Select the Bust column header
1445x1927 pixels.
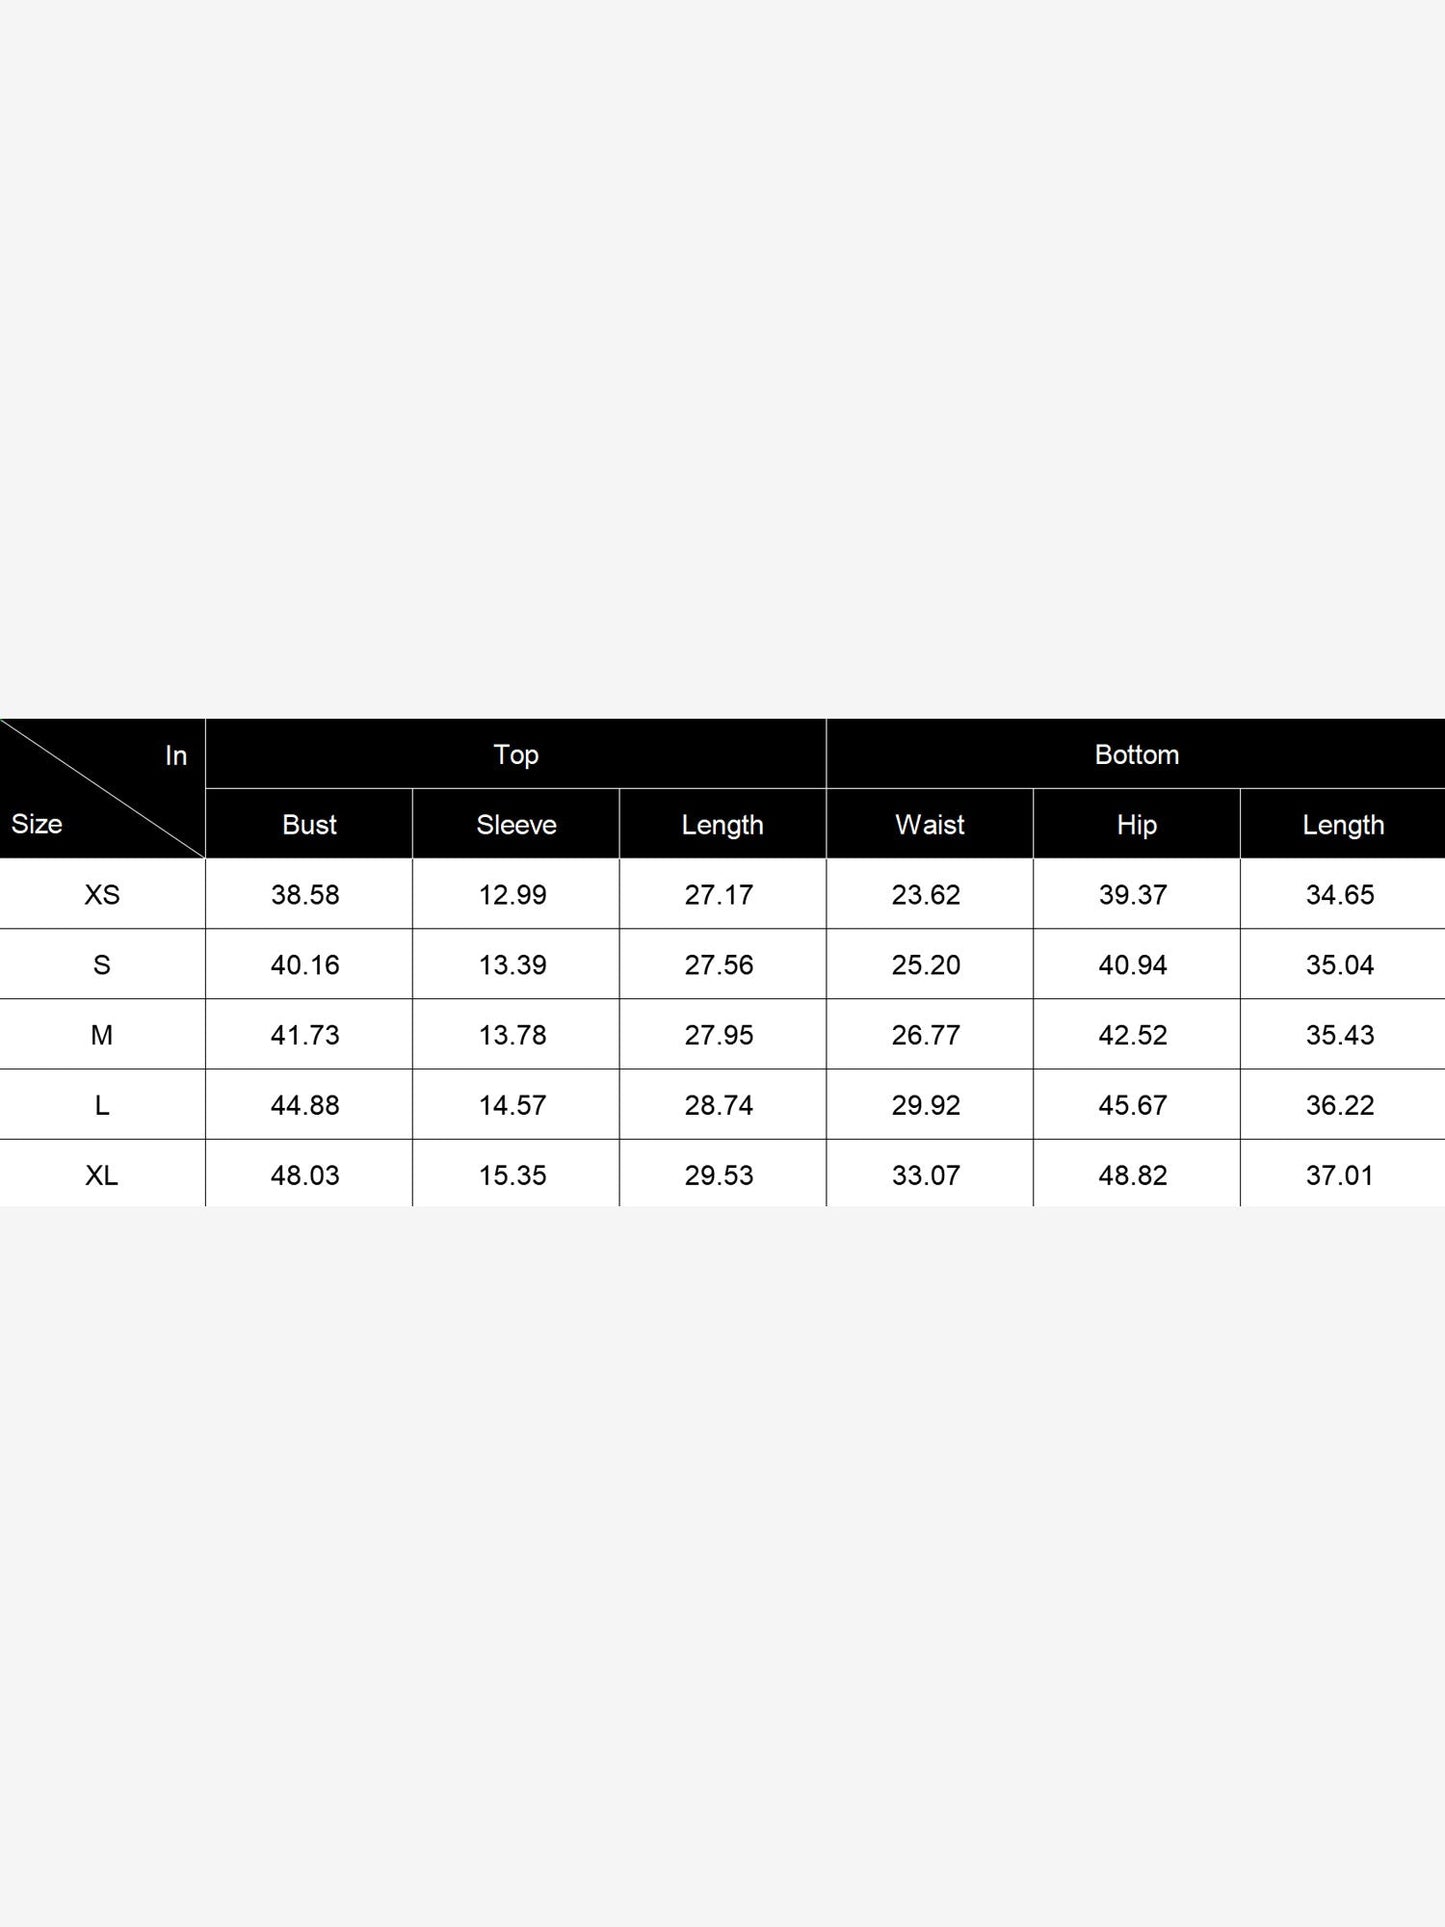(x=309, y=824)
